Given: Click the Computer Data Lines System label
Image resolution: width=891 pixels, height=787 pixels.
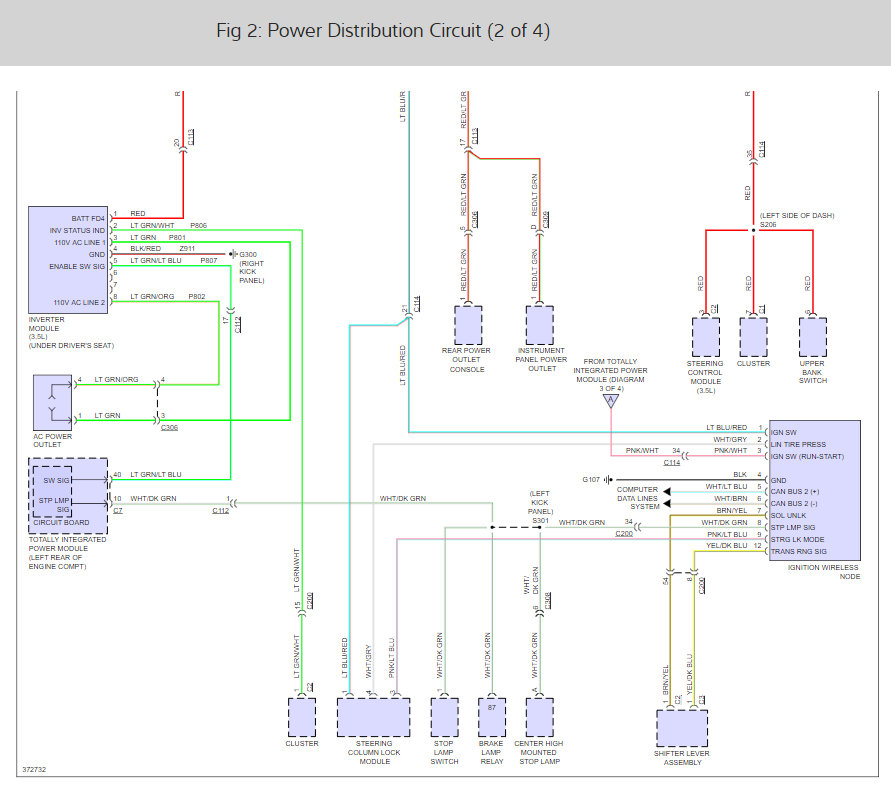Looking at the screenshot, I should pos(638,498).
